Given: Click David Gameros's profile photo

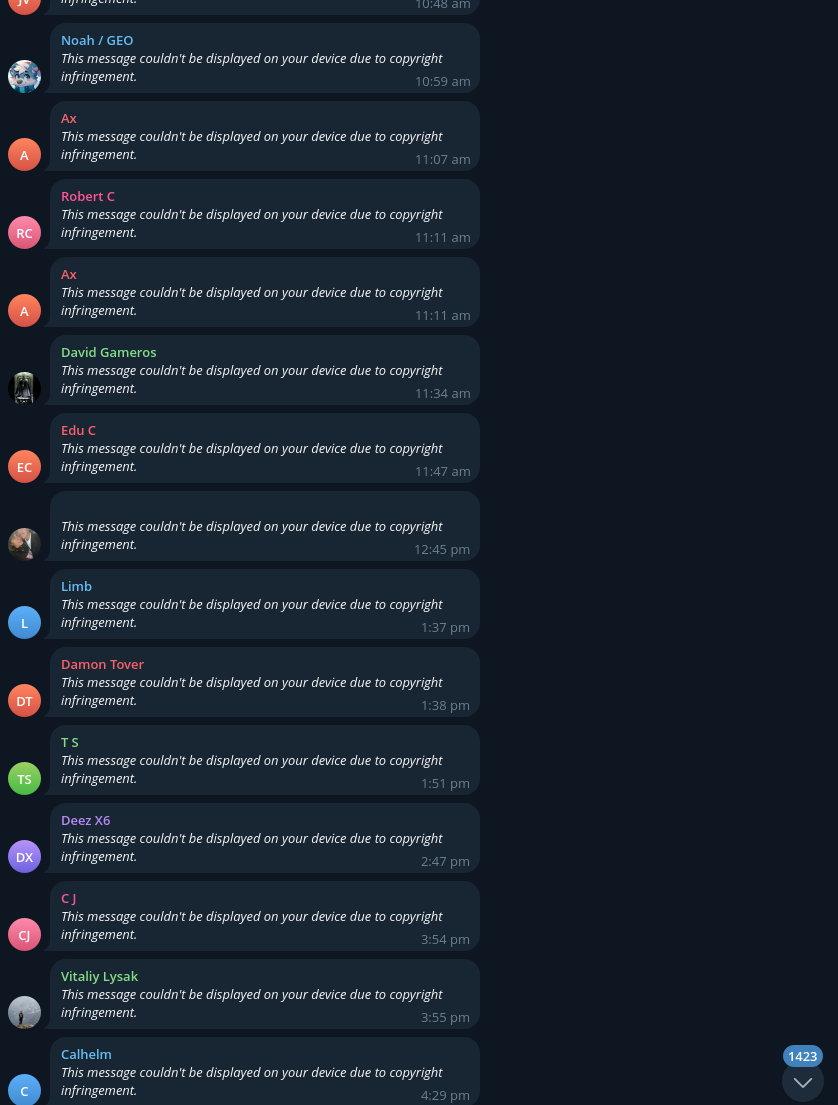Looking at the screenshot, I should [x=24, y=388].
